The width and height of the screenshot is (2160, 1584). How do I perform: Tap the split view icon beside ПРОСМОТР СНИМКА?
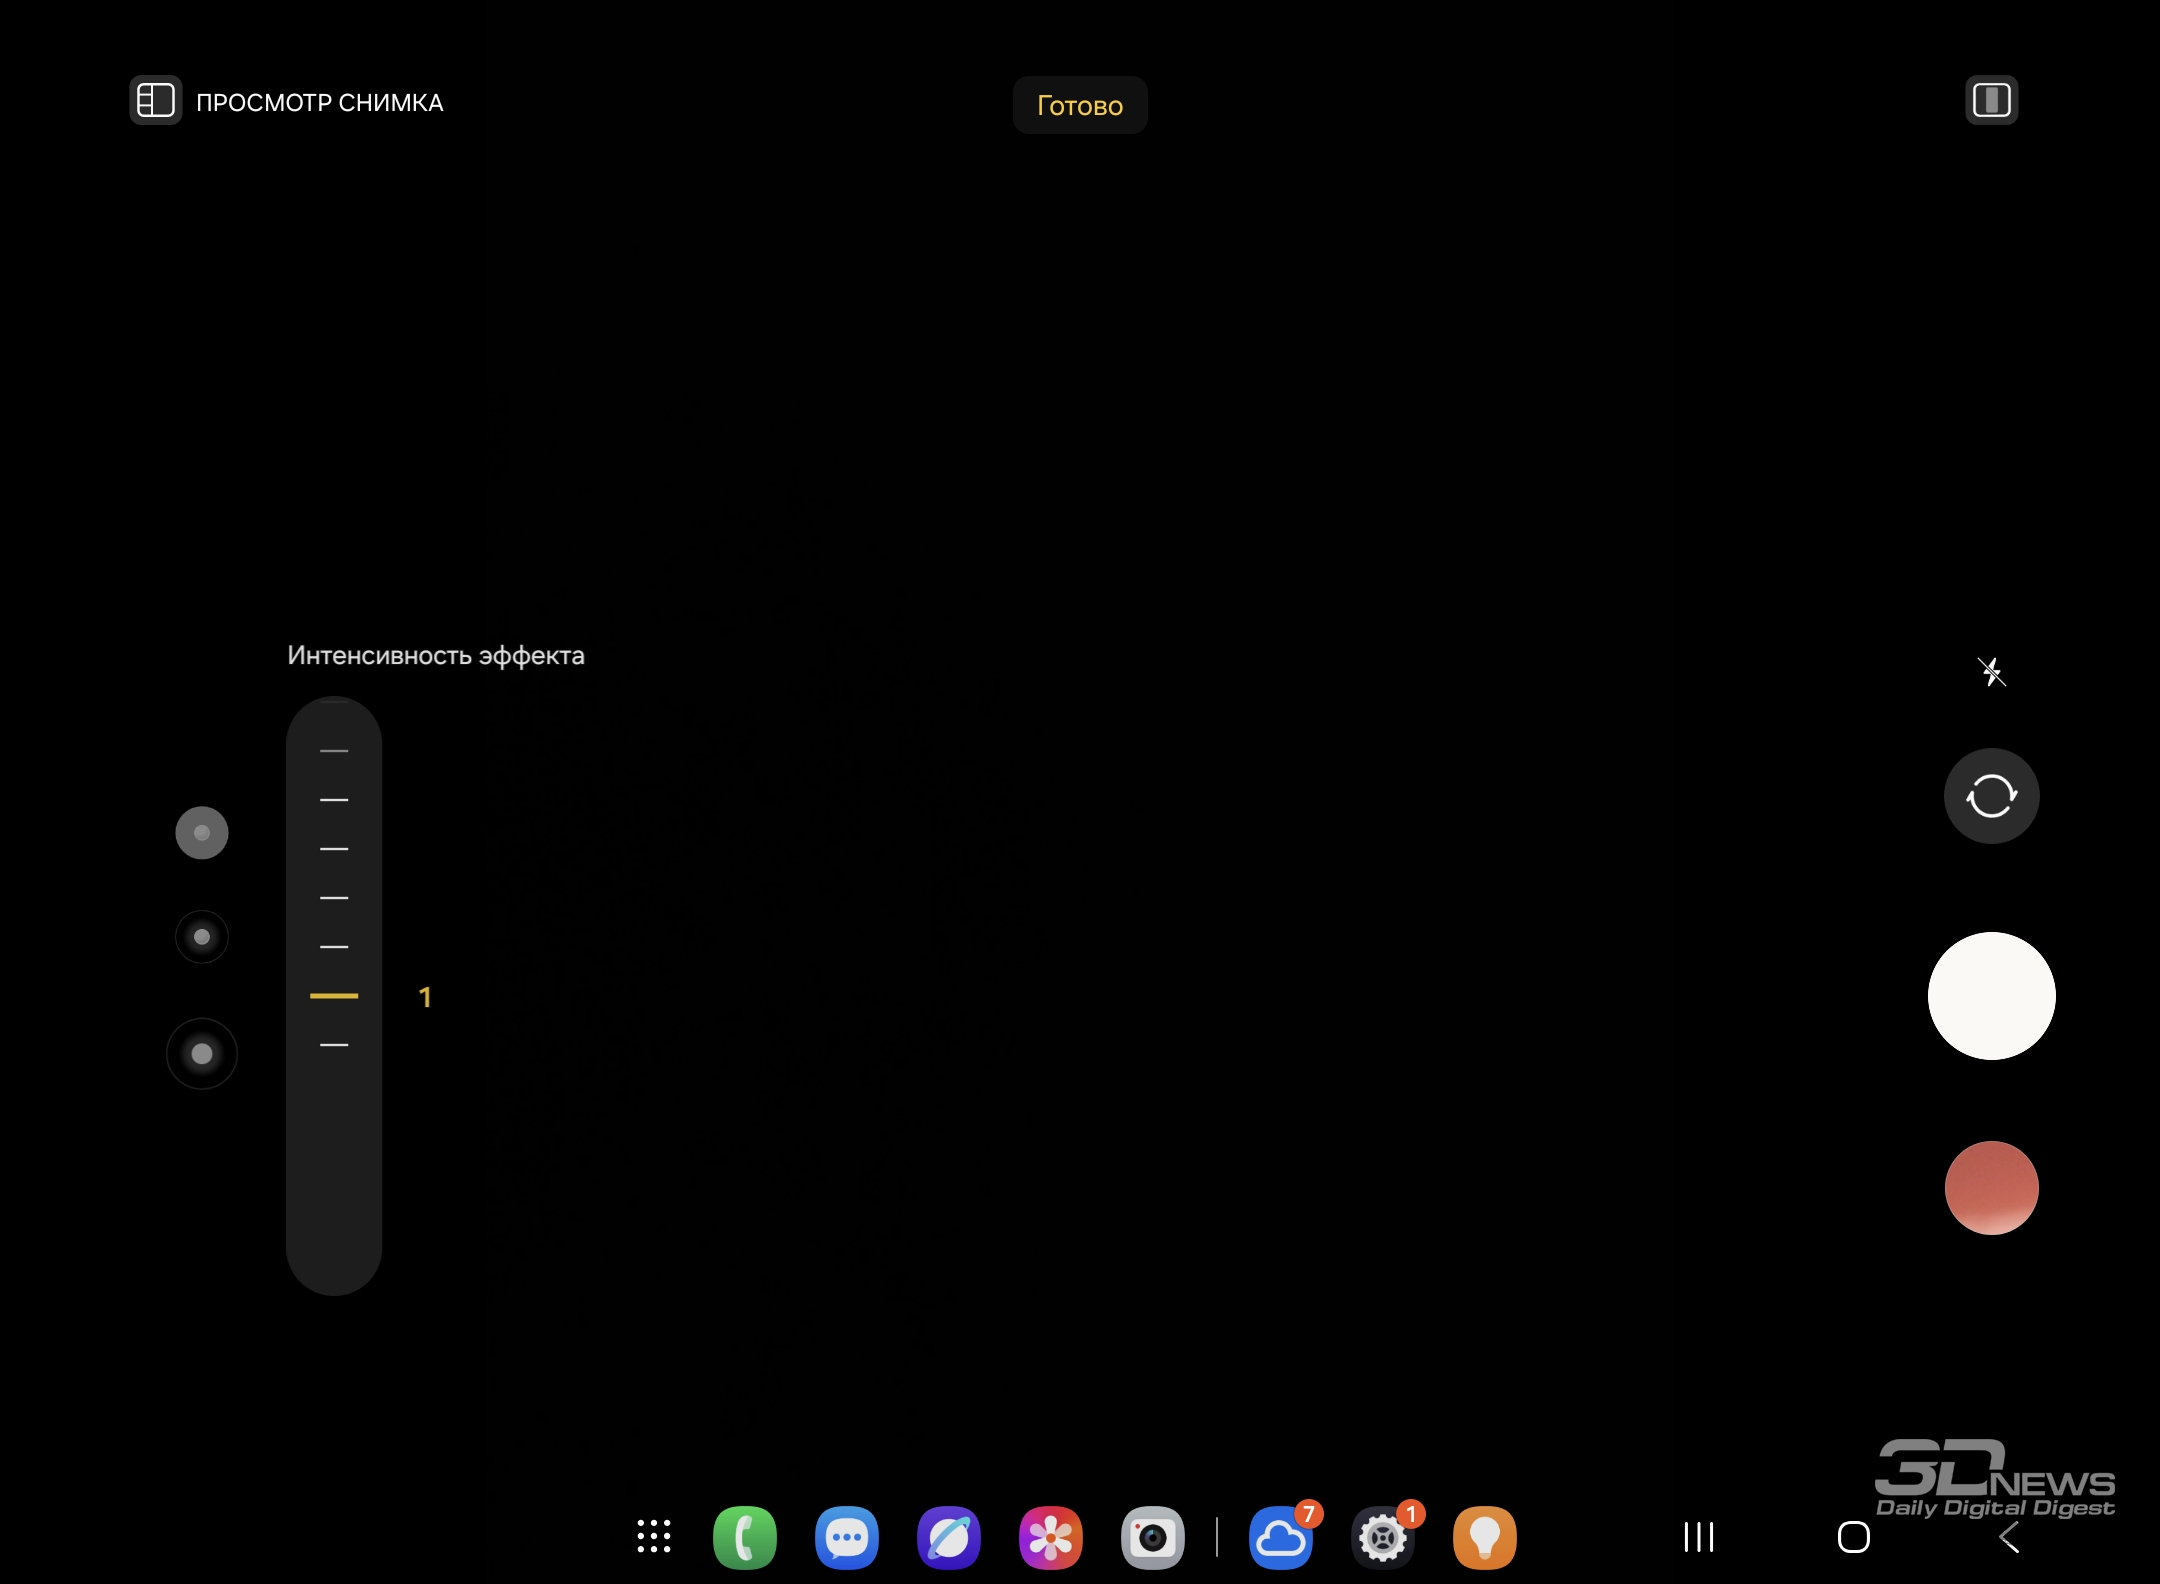155,101
